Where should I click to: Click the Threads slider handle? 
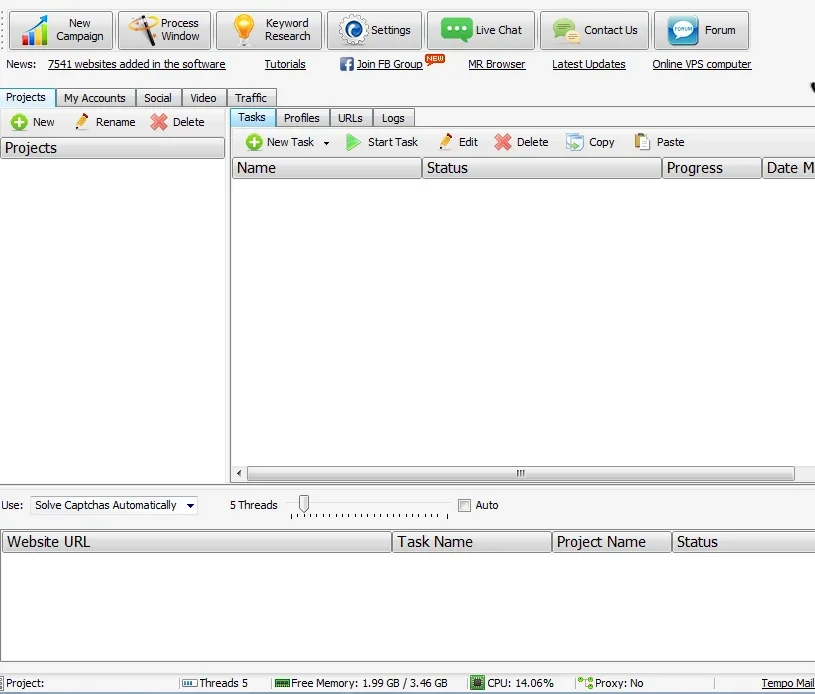click(304, 503)
